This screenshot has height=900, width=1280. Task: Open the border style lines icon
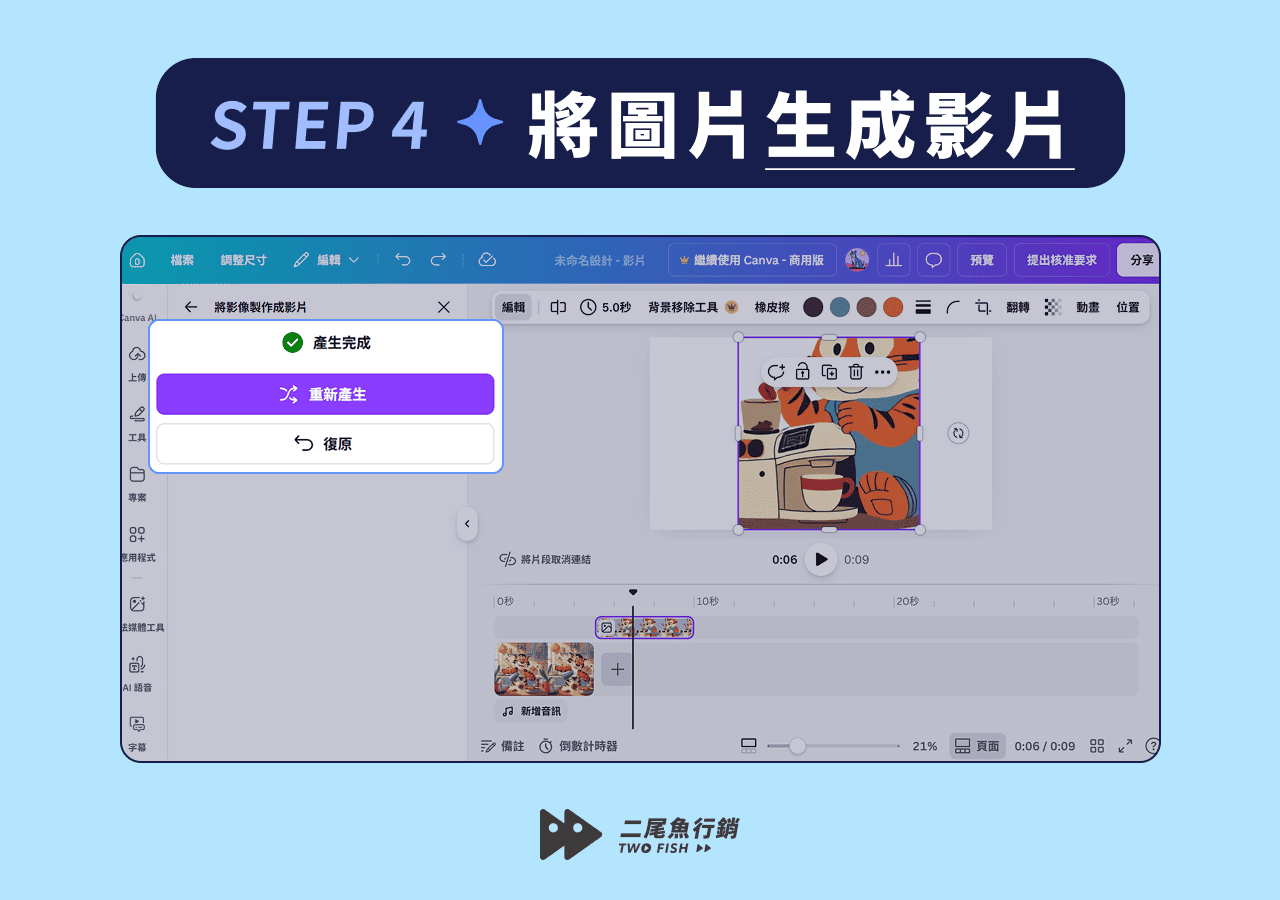(923, 307)
